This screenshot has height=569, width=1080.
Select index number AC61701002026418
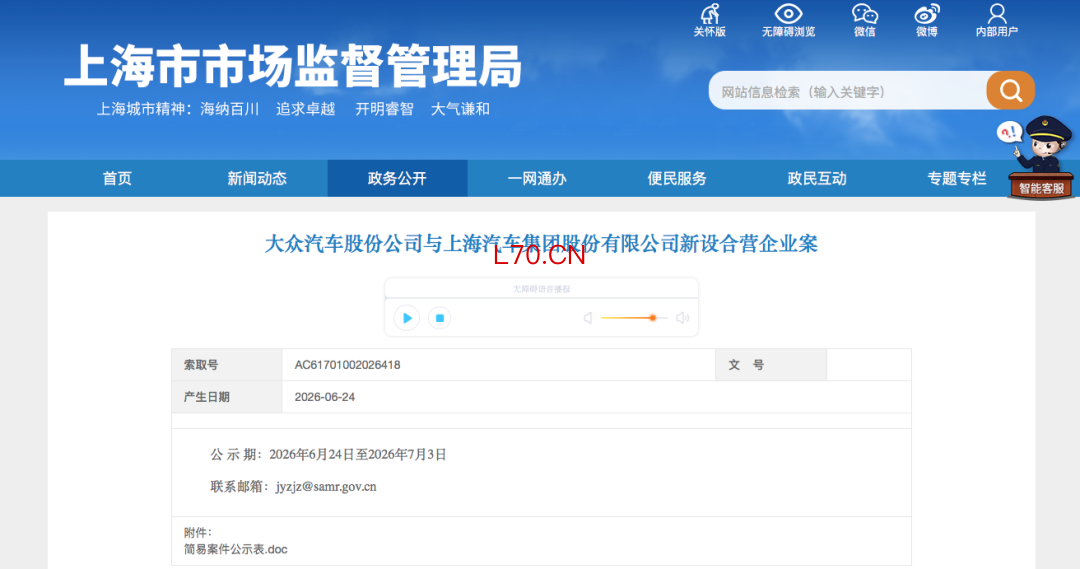click(x=347, y=365)
